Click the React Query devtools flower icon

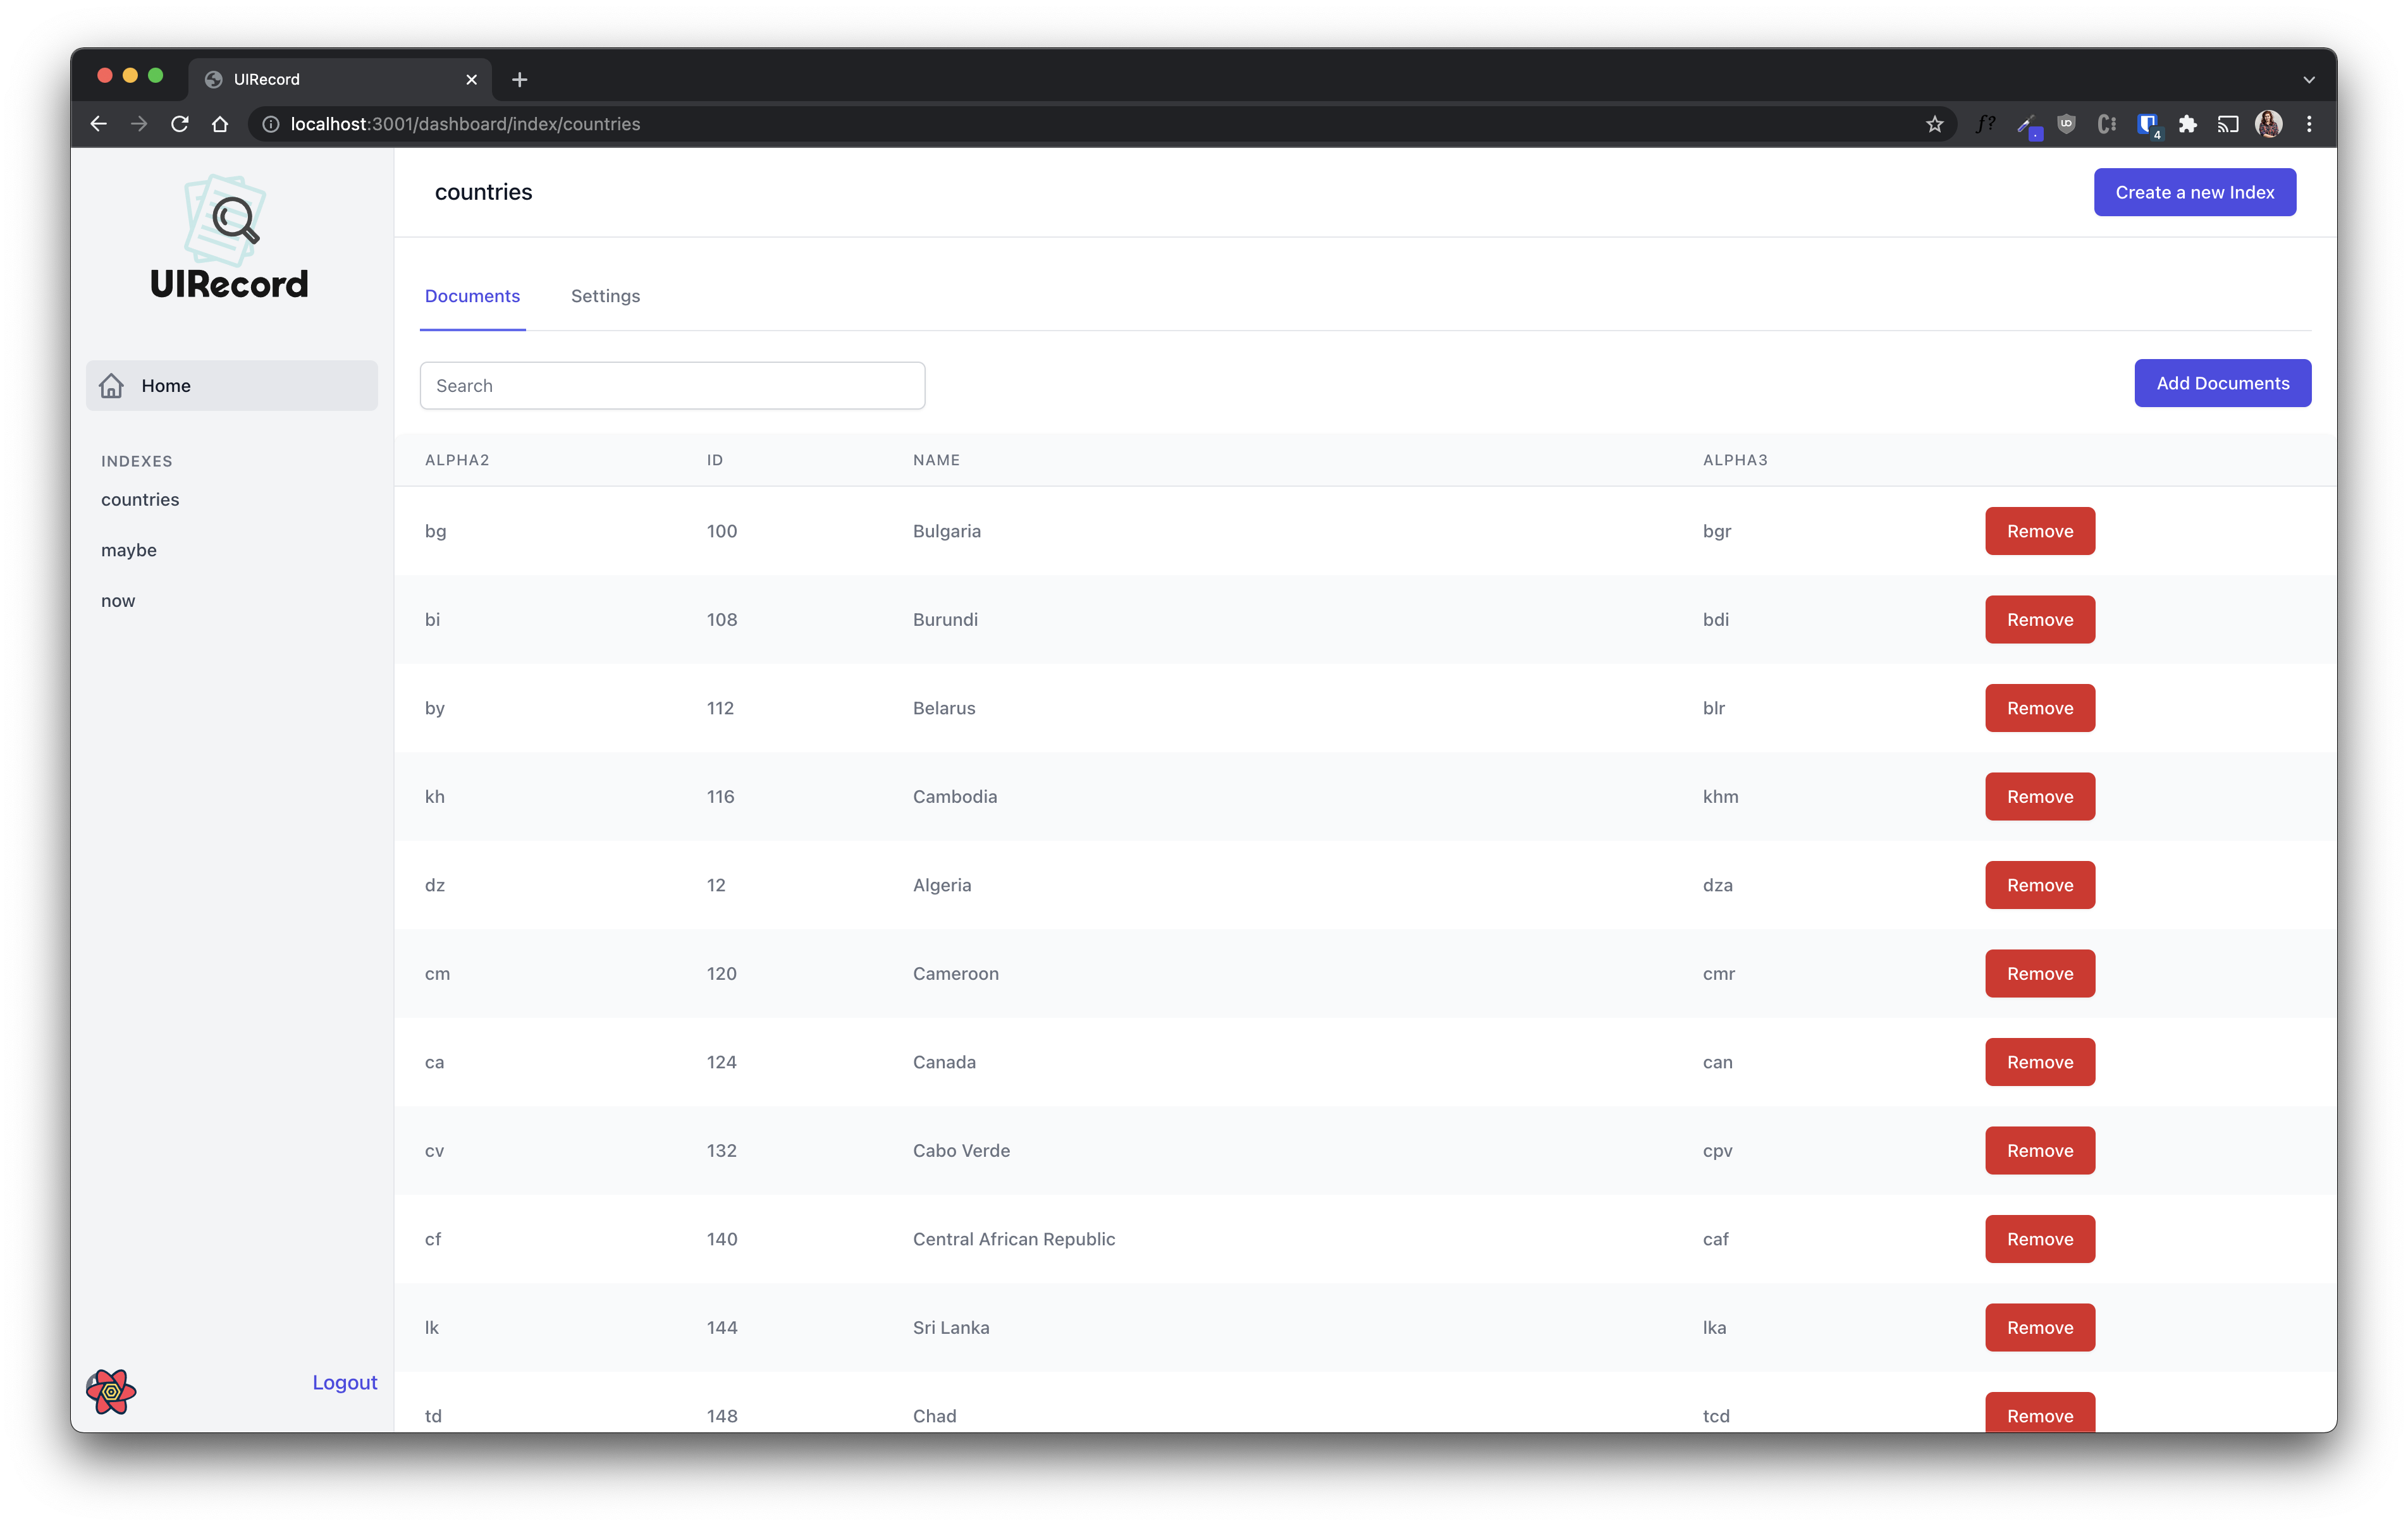[x=111, y=1391]
